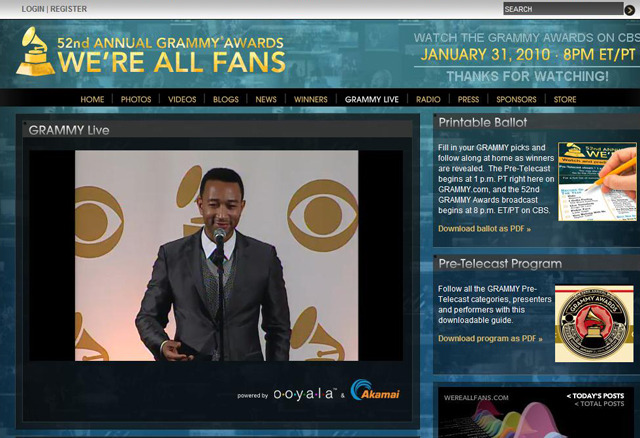
Task: Click Download program as PDF link
Action: coord(490,338)
